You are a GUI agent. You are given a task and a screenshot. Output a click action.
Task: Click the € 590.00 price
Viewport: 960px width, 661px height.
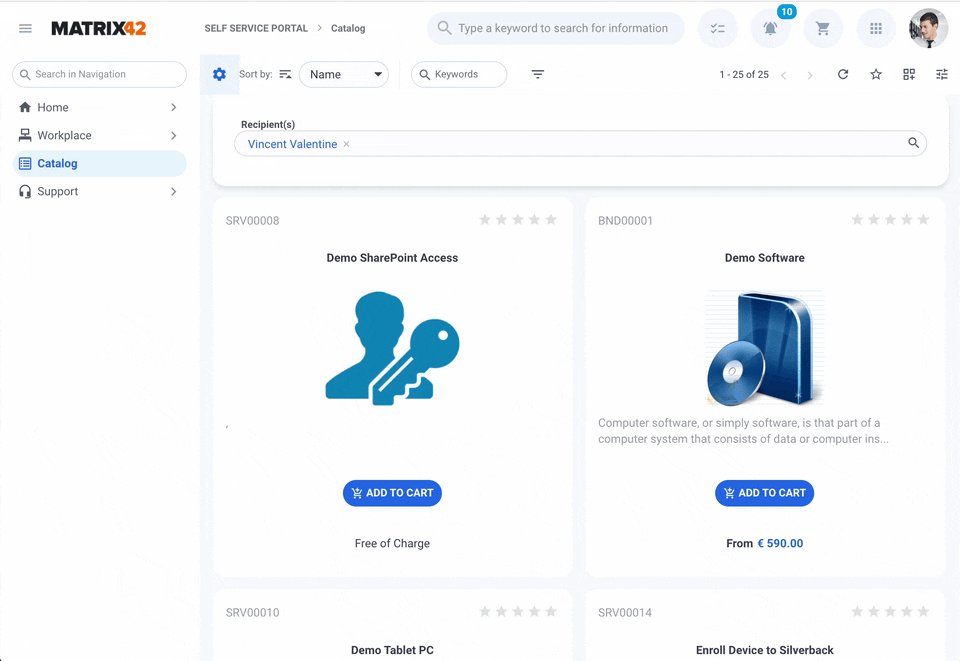(780, 543)
